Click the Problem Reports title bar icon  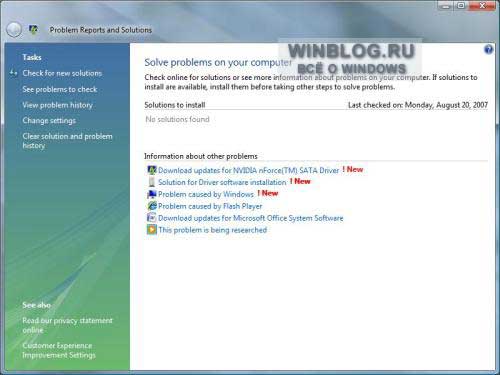(x=33, y=30)
